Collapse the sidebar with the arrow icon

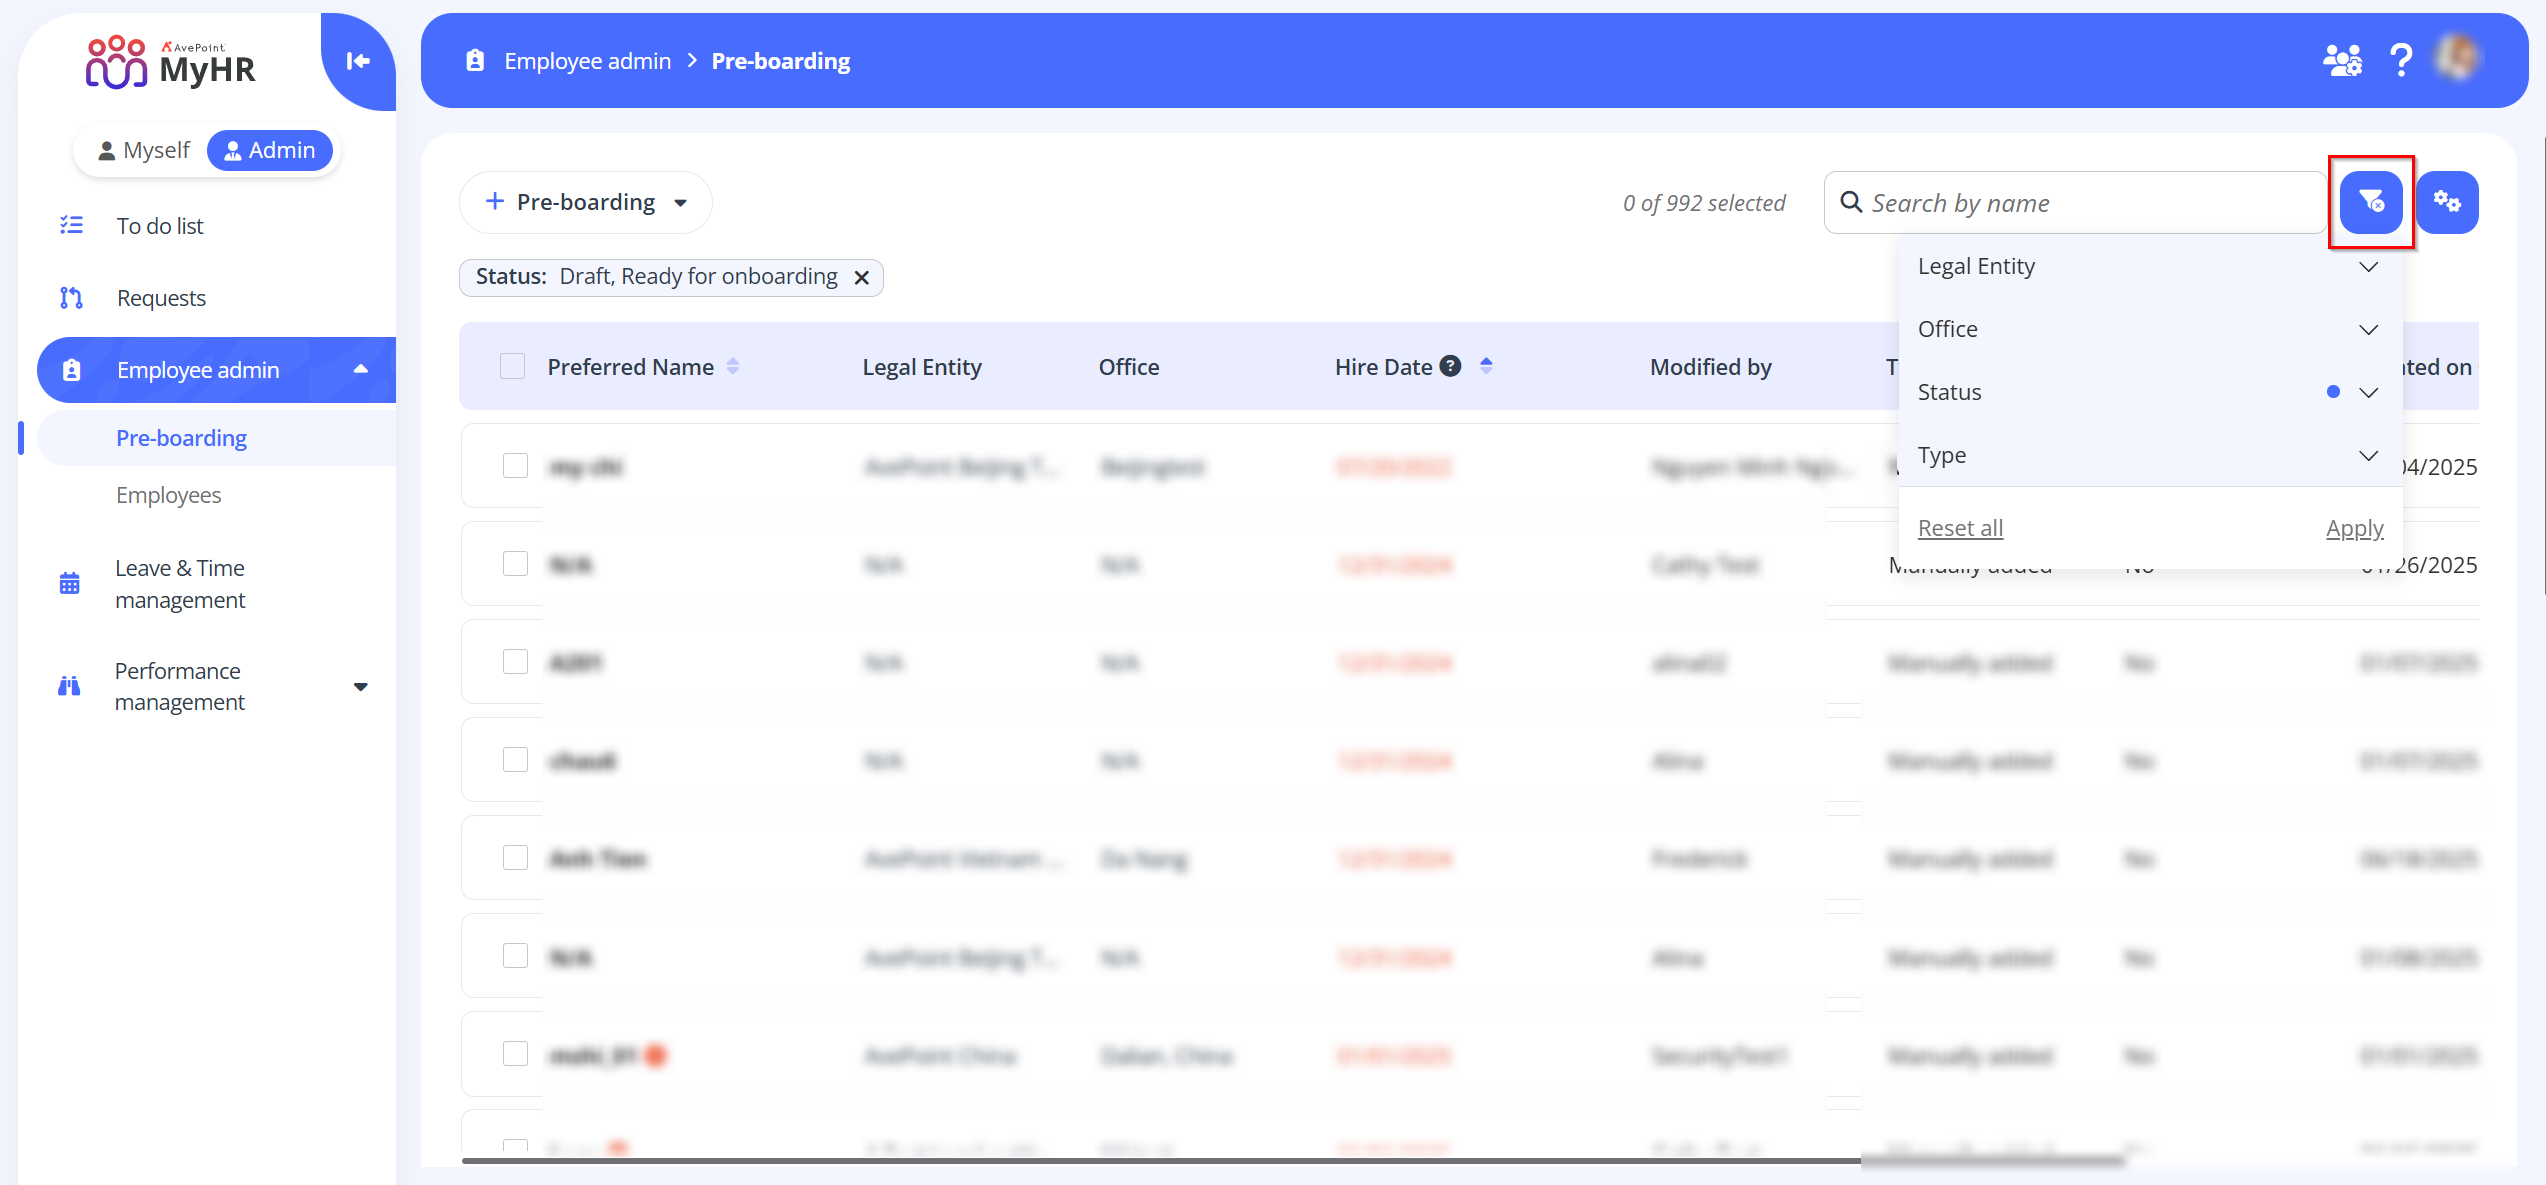click(x=358, y=61)
